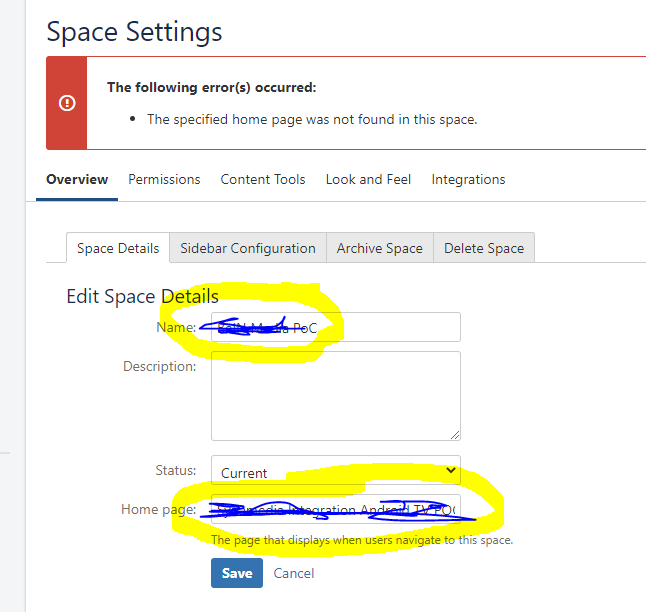Grab the Description textarea resize handle
The image size is (646, 612).
(x=455, y=435)
